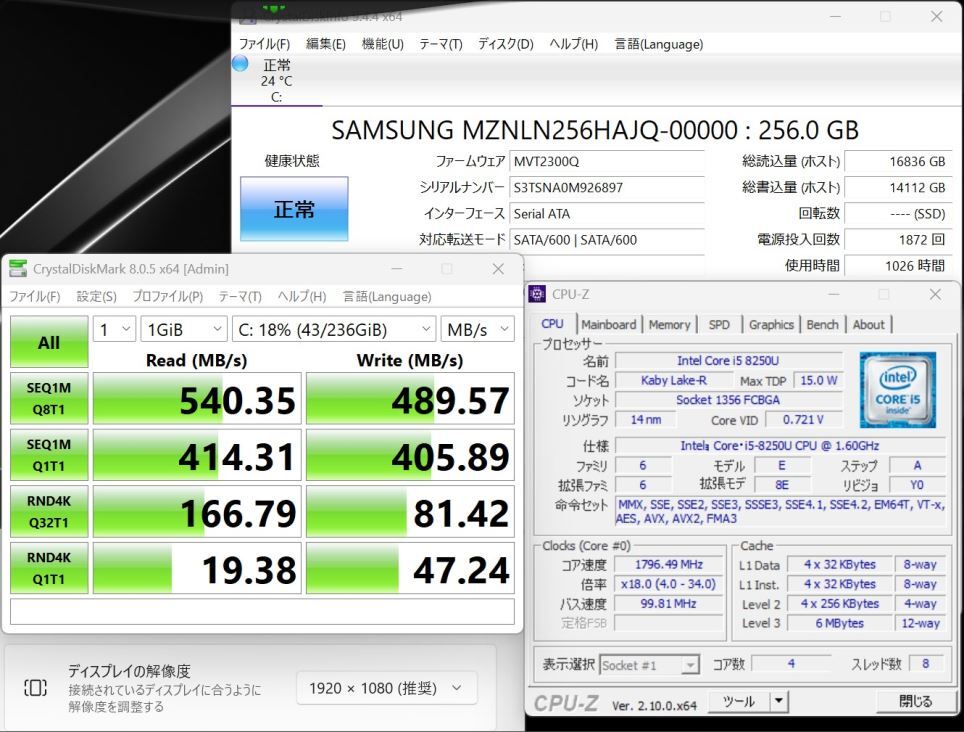Click the RND4K Q1T1 write result 47.24
This screenshot has width=964, height=732.
point(410,569)
